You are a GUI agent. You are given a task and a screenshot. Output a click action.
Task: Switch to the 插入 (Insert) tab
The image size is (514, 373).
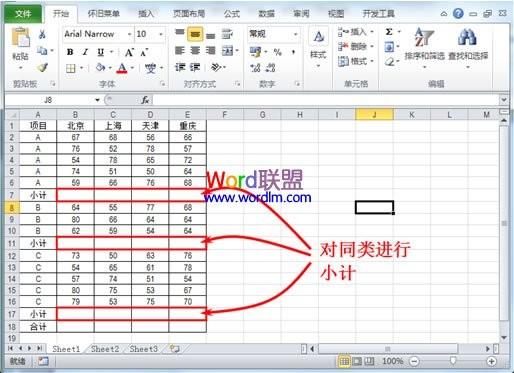146,14
